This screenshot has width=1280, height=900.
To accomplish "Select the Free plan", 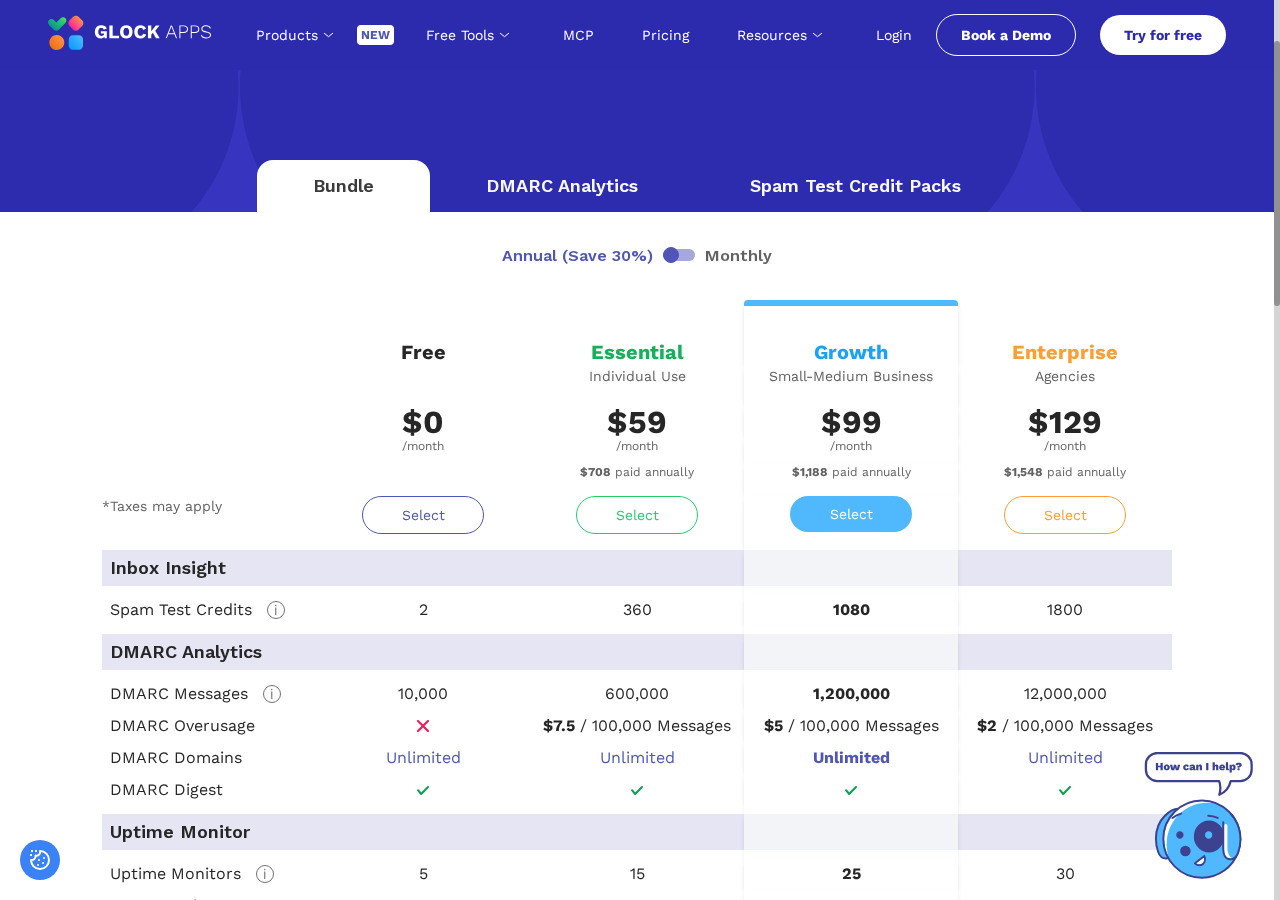I will (423, 515).
